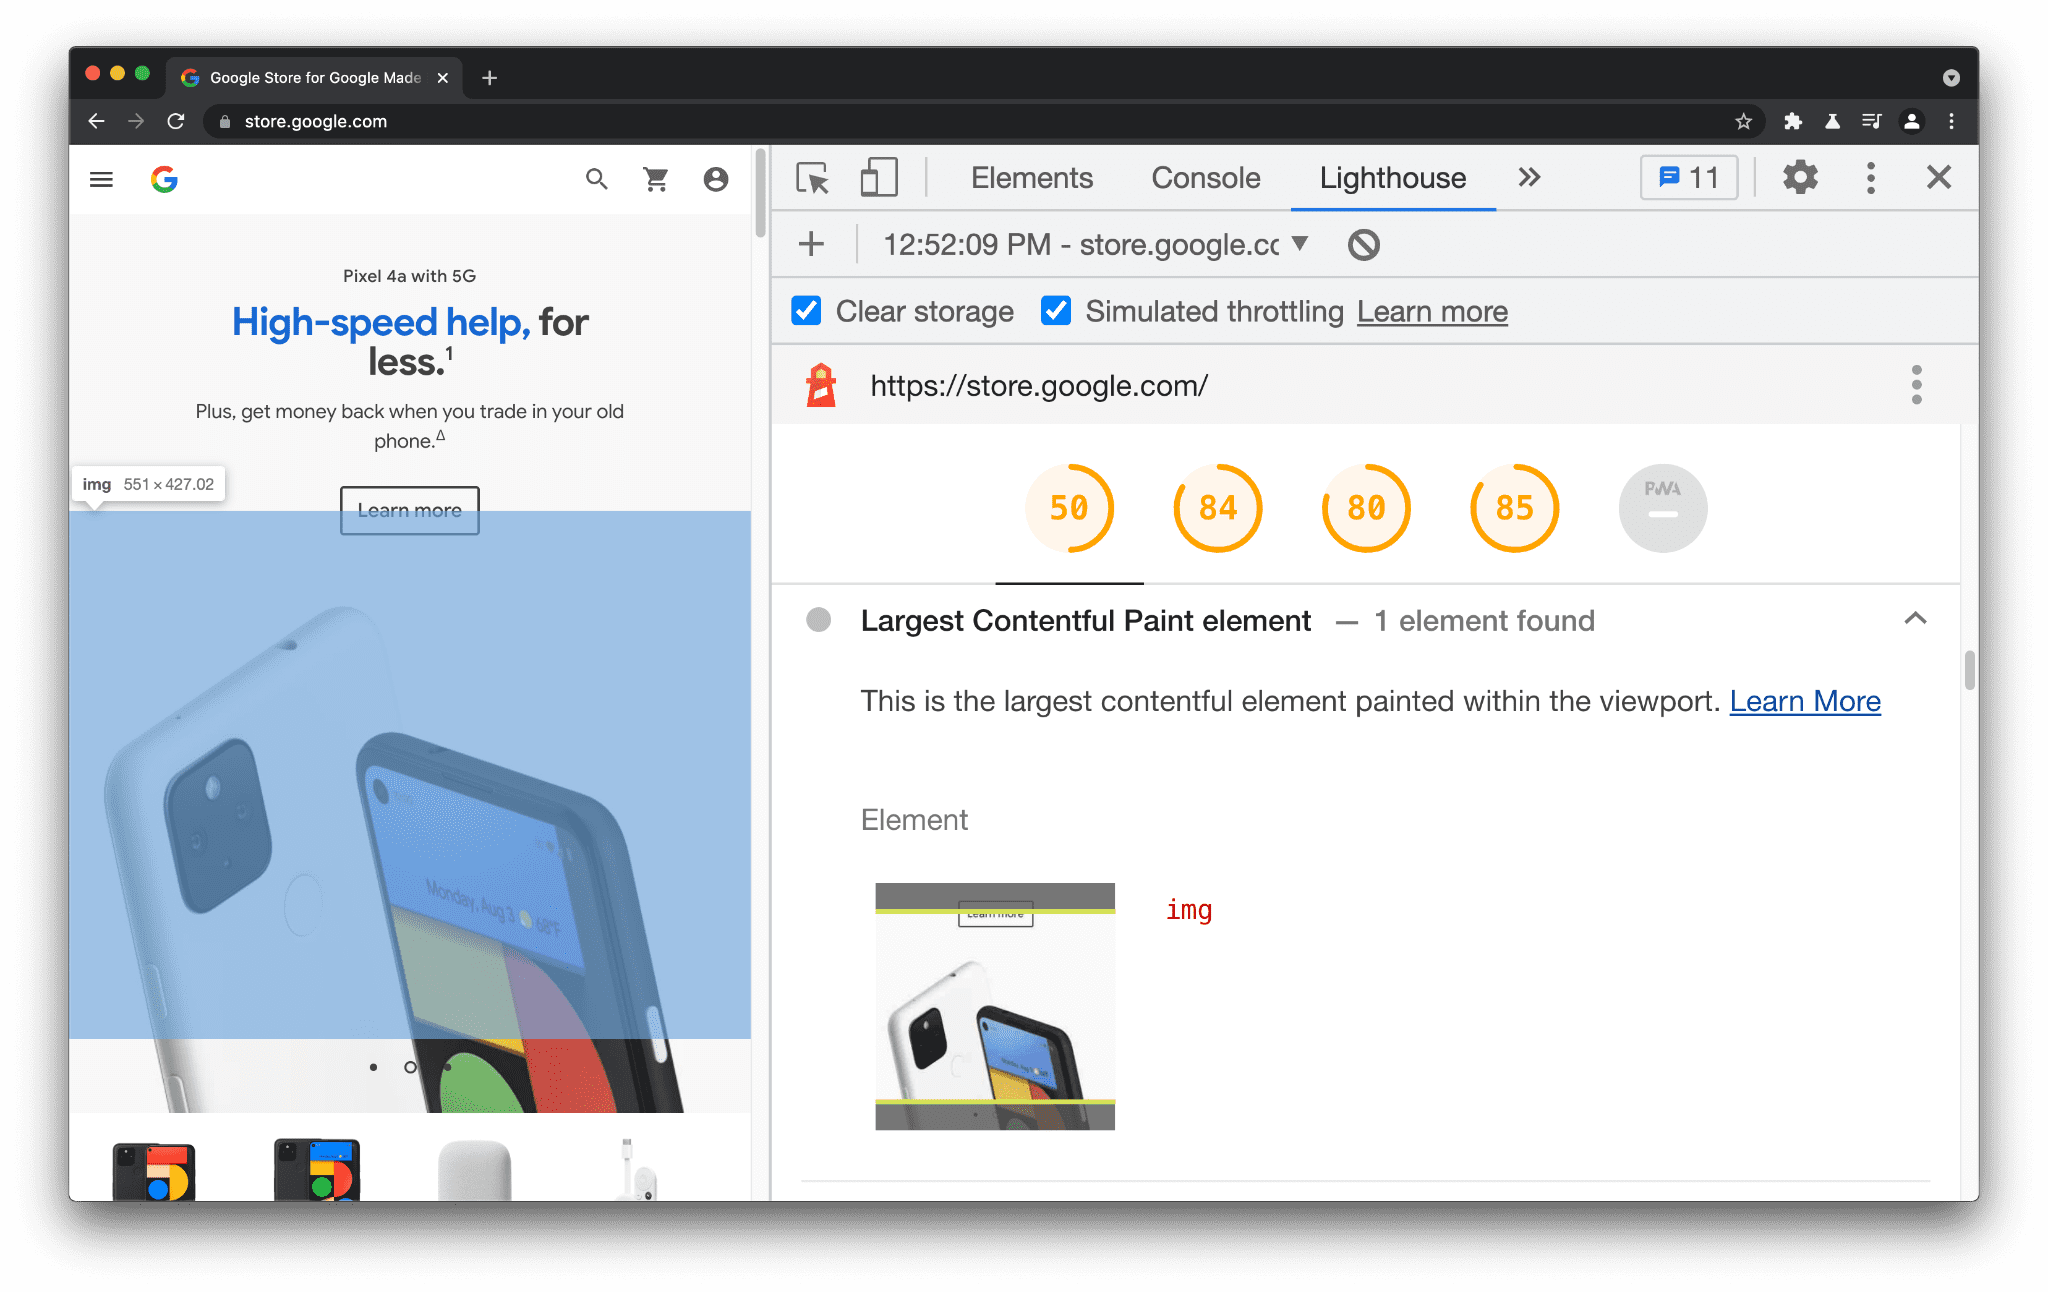Click Learn More link for Simulated throttling
This screenshot has height=1292, width=2048.
(x=1432, y=311)
